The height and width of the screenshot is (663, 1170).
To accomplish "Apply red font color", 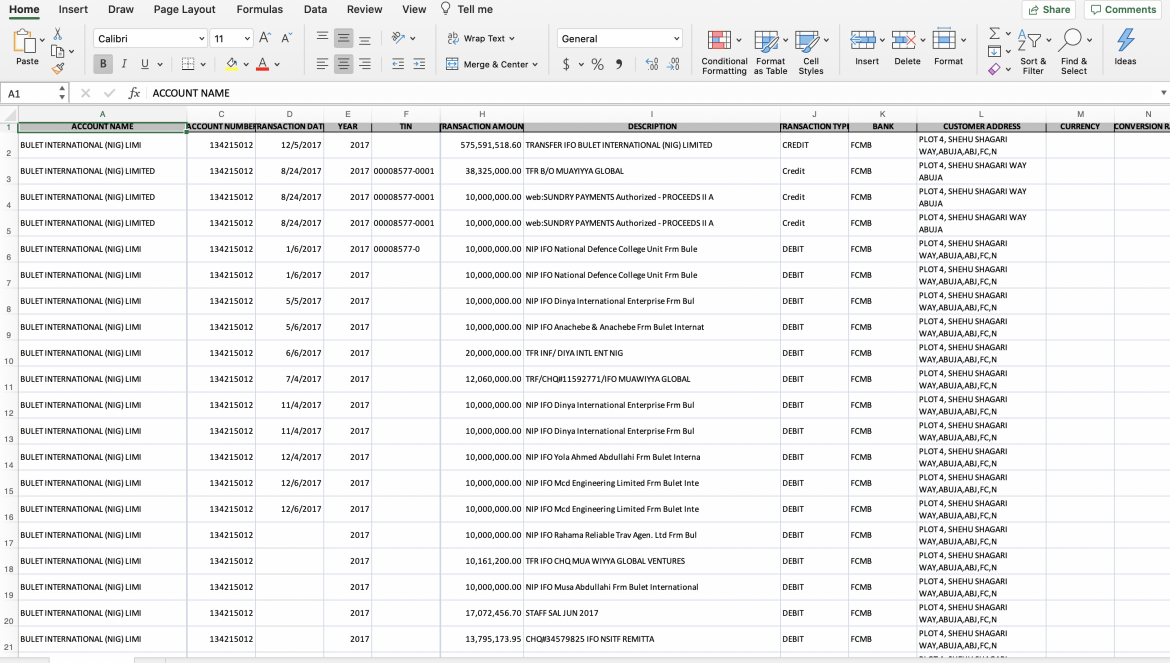I will pos(262,64).
